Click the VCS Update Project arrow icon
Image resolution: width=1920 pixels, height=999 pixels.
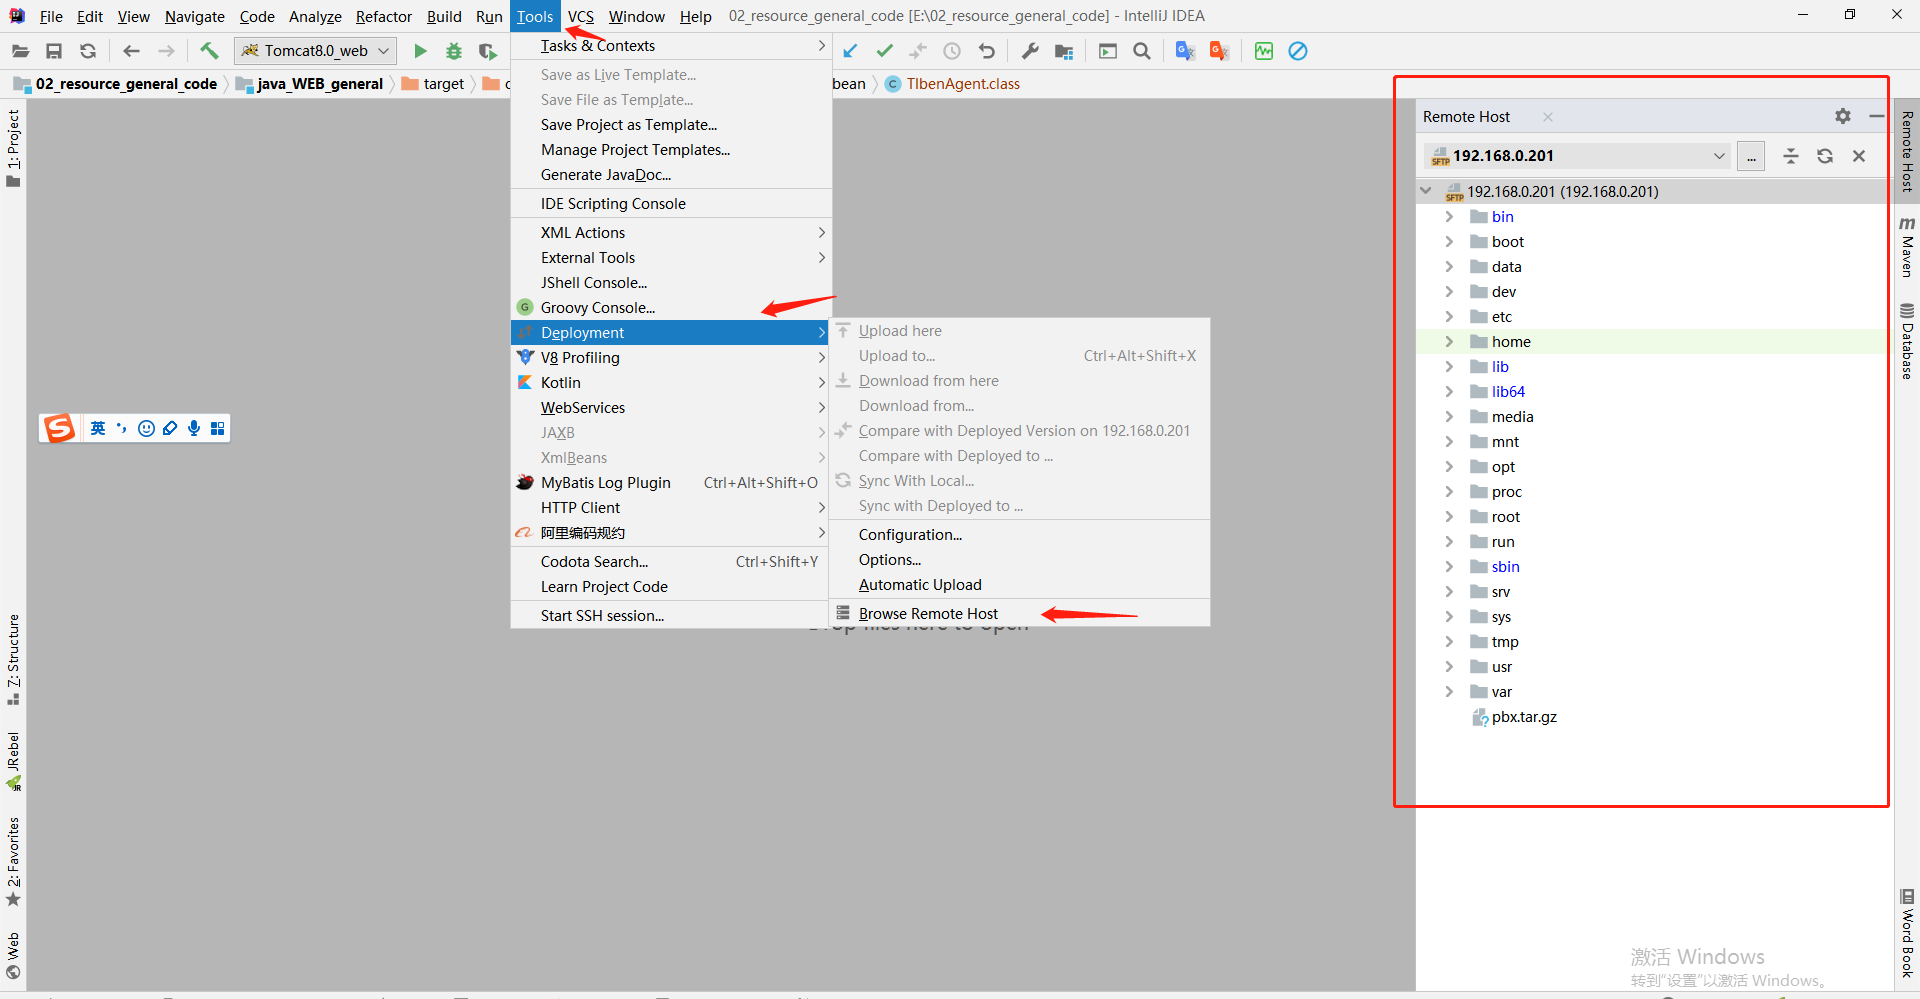point(850,51)
